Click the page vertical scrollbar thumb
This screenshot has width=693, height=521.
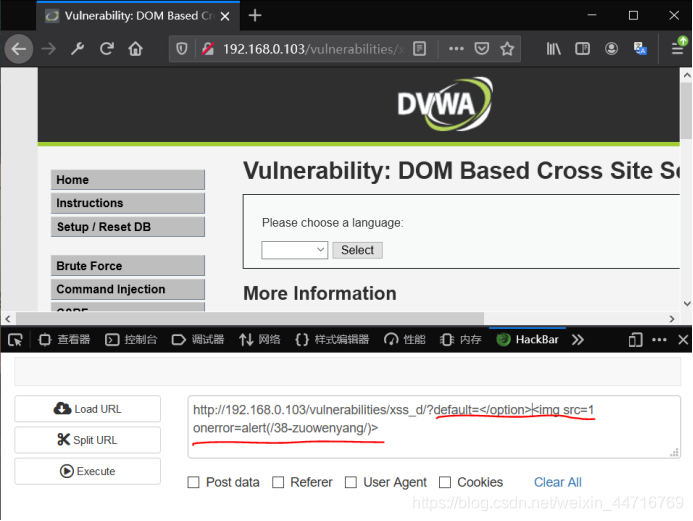[x=686, y=110]
